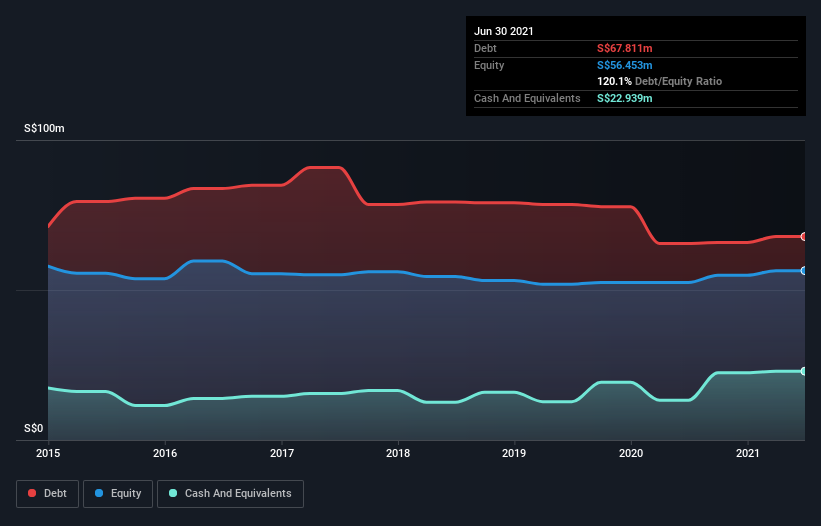Select the 2015 x-axis label

[x=48, y=453]
